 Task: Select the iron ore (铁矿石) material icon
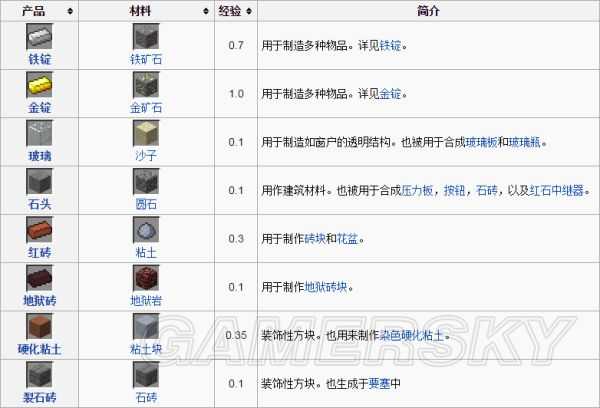(x=146, y=38)
